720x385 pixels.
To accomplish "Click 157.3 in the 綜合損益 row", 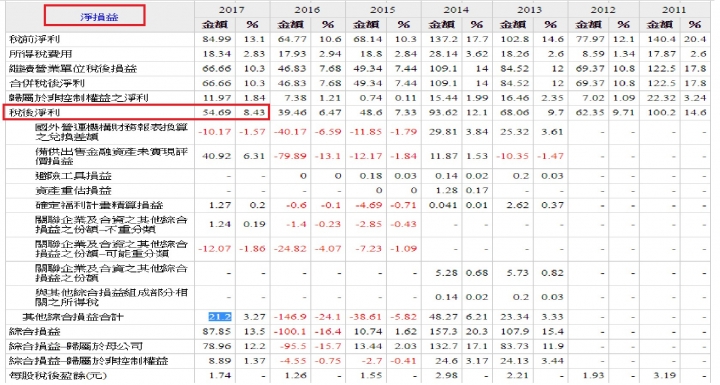I will pyautogui.click(x=444, y=332).
